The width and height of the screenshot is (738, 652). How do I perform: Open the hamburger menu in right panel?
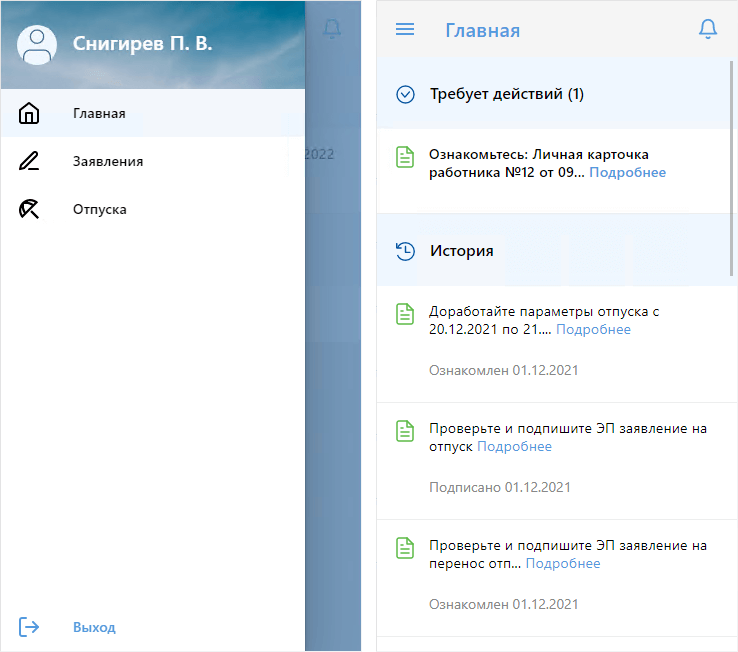click(405, 29)
